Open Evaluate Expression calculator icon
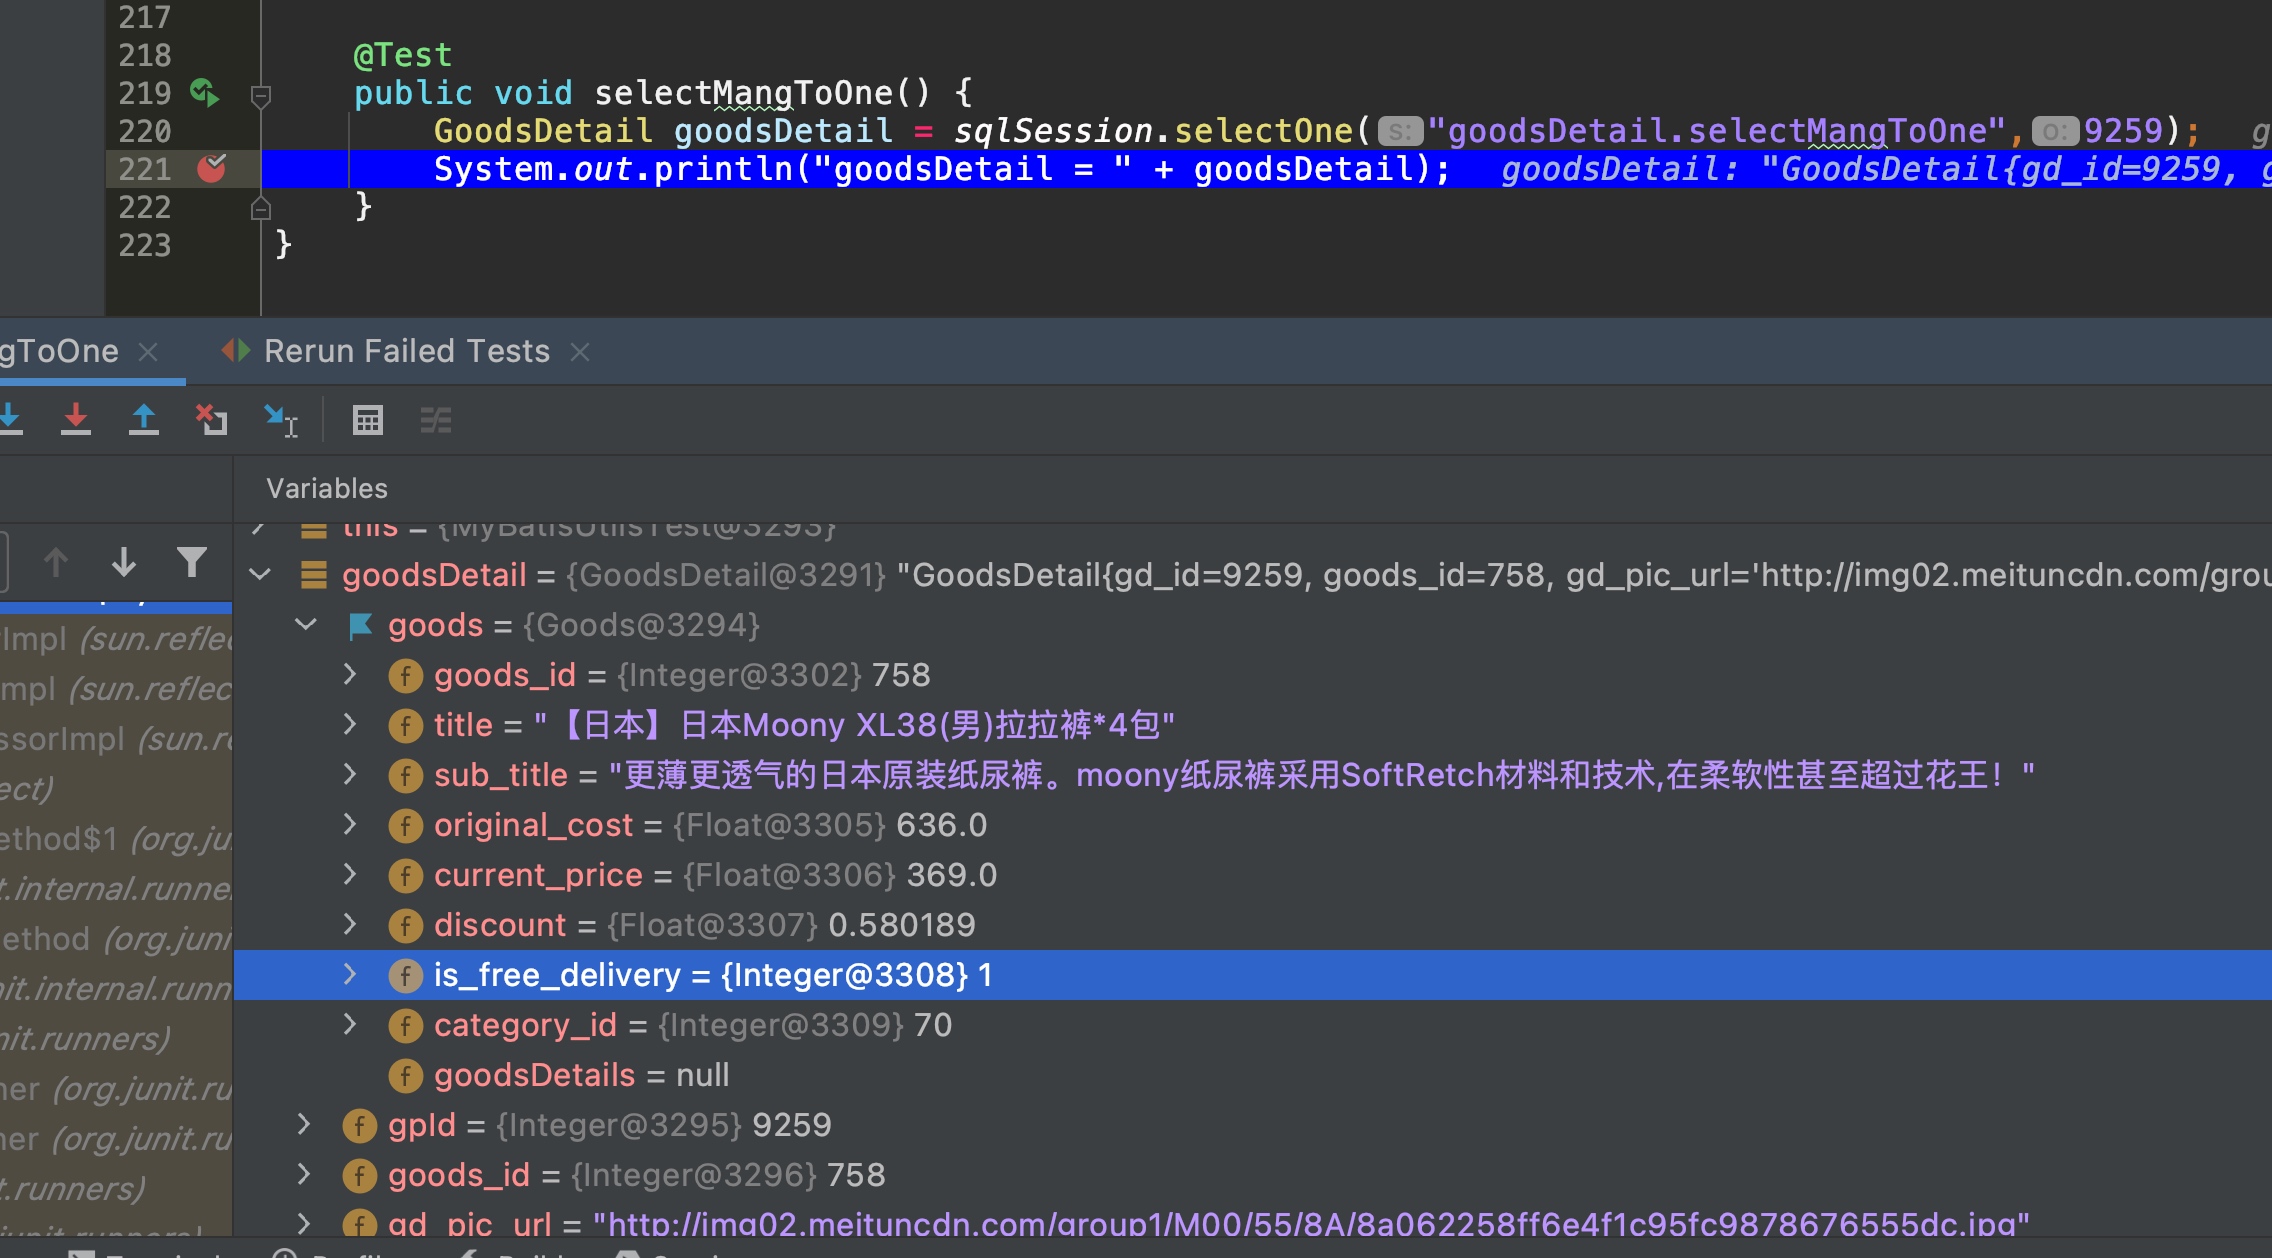This screenshot has height=1258, width=2272. (x=367, y=420)
